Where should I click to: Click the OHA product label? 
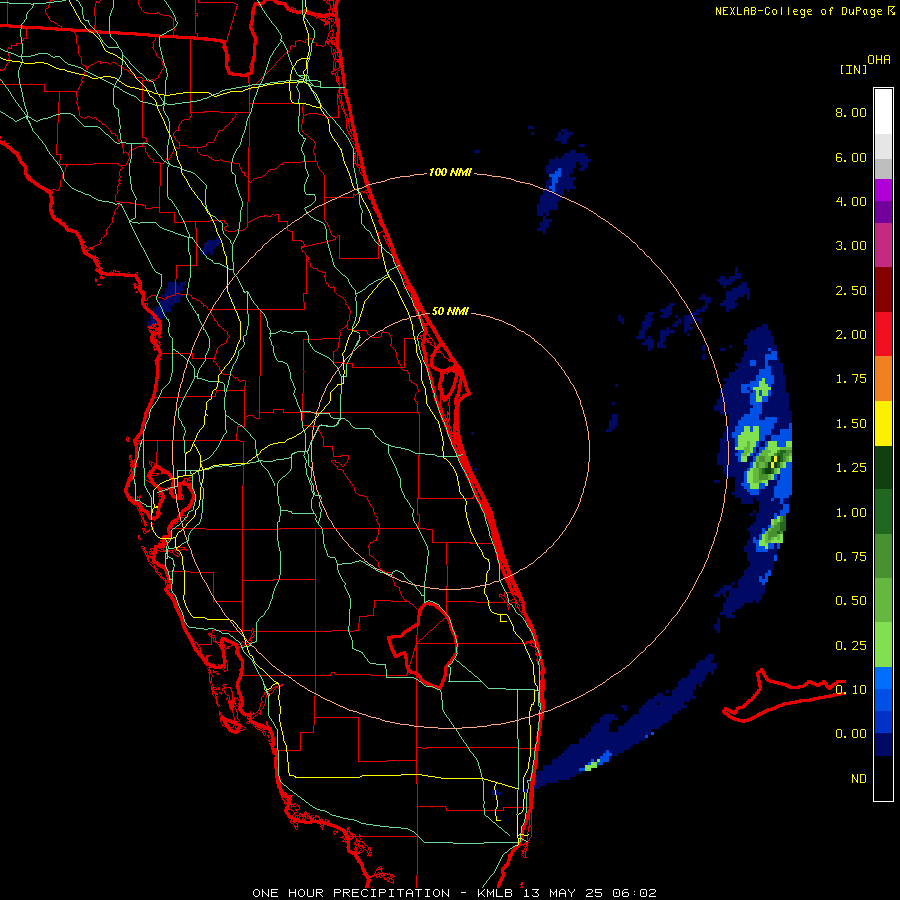(x=879, y=60)
